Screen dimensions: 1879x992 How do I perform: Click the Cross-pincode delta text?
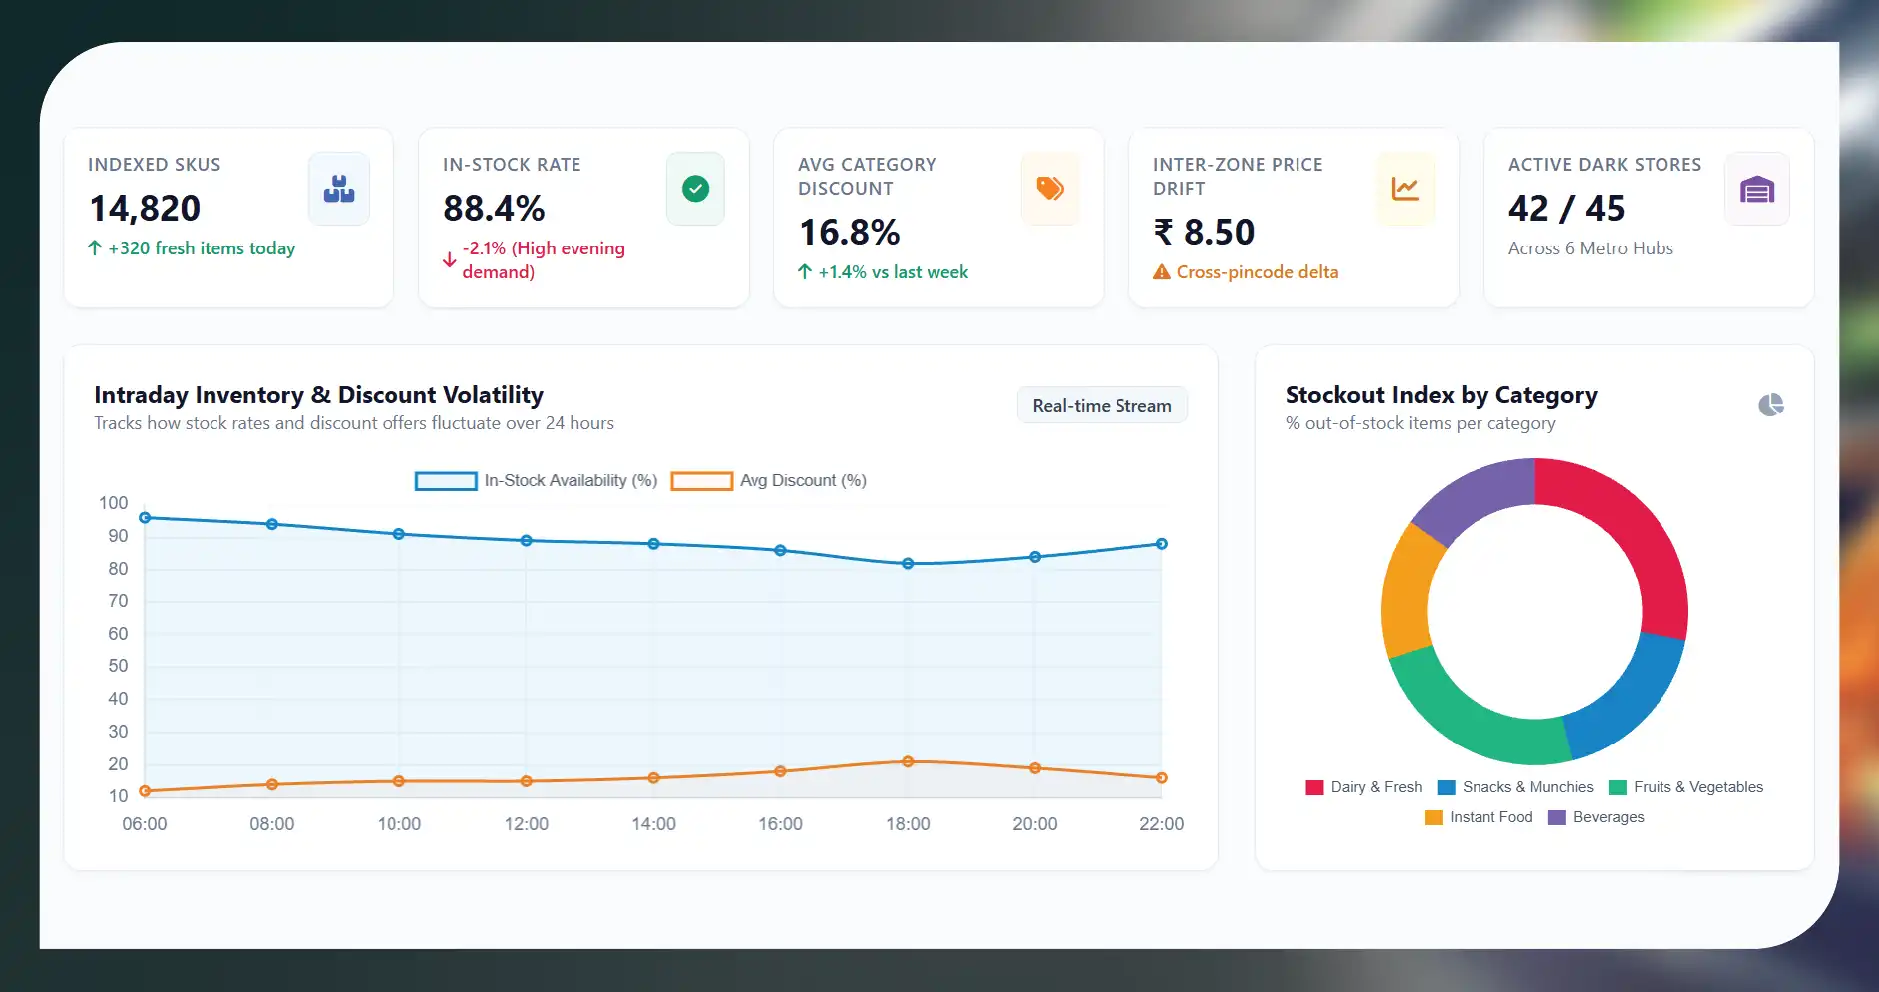click(x=1257, y=272)
